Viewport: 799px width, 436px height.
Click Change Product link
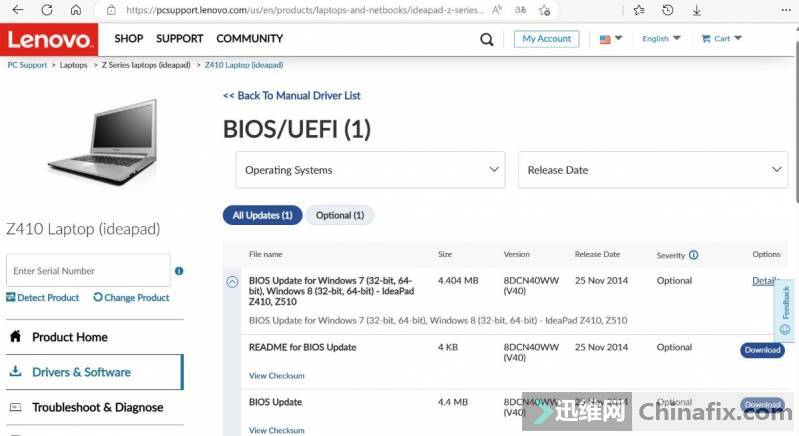(131, 297)
